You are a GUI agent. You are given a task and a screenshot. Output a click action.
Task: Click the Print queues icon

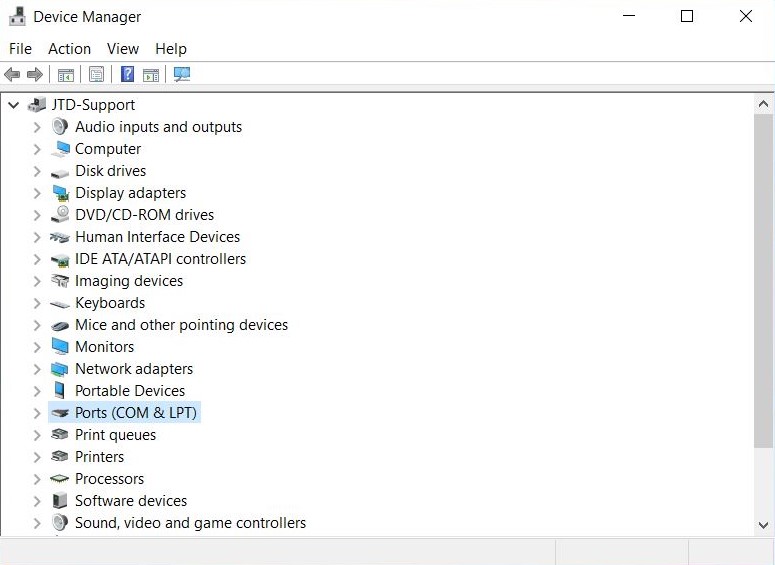click(59, 434)
